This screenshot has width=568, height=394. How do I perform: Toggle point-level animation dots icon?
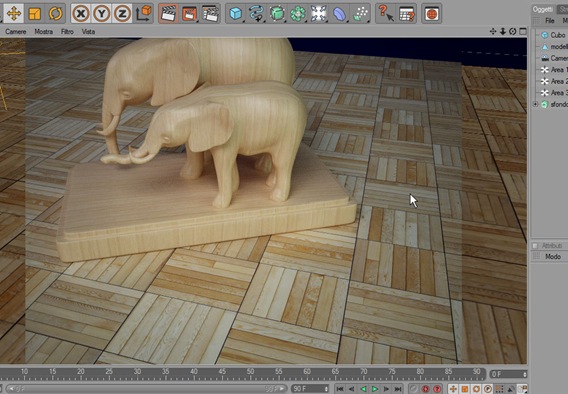point(499,389)
